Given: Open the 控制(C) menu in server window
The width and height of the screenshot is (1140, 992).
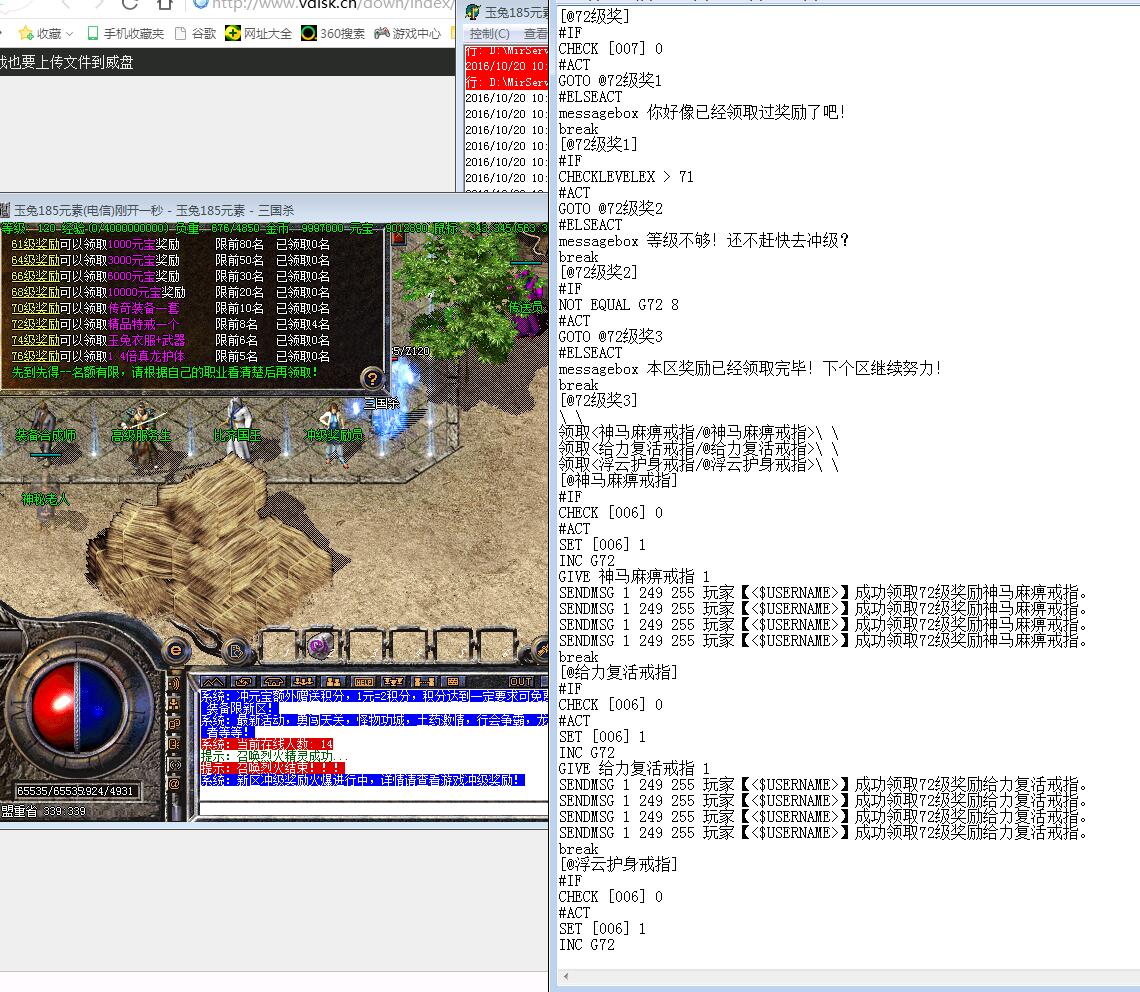Looking at the screenshot, I should pos(489,33).
